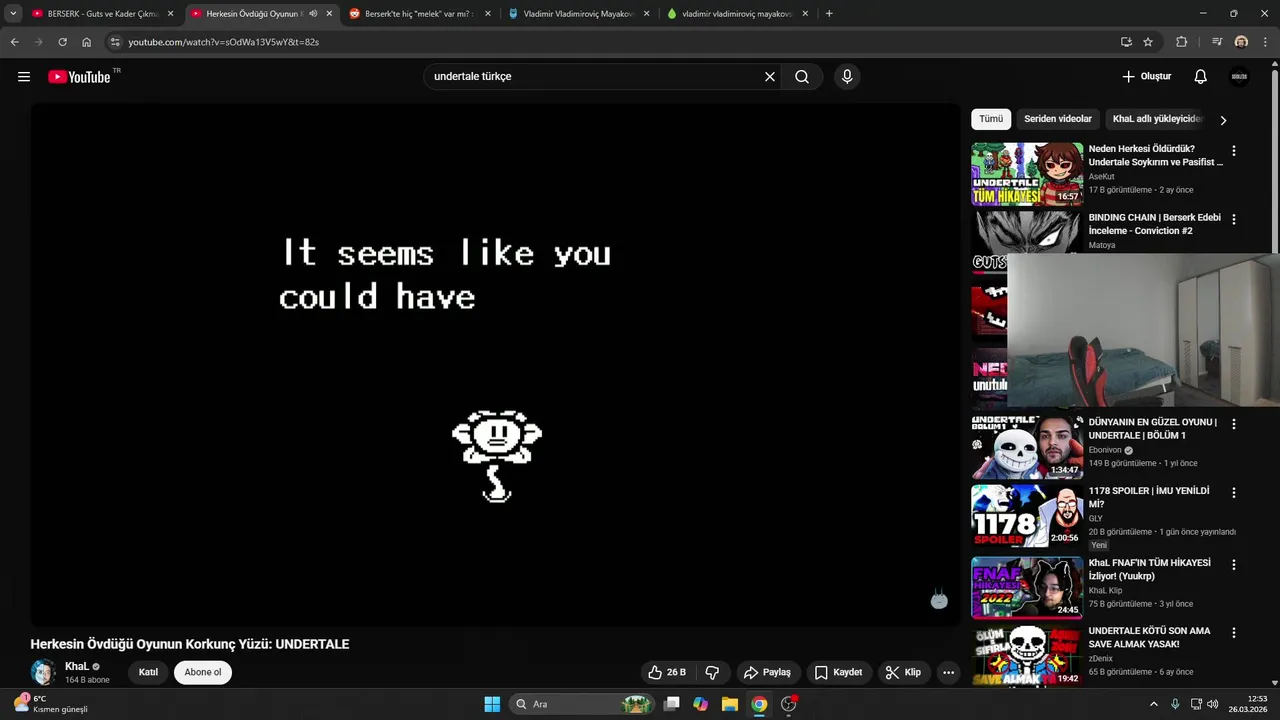Click the Undertale video player
Screen dimensions: 1280x720
pos(496,365)
